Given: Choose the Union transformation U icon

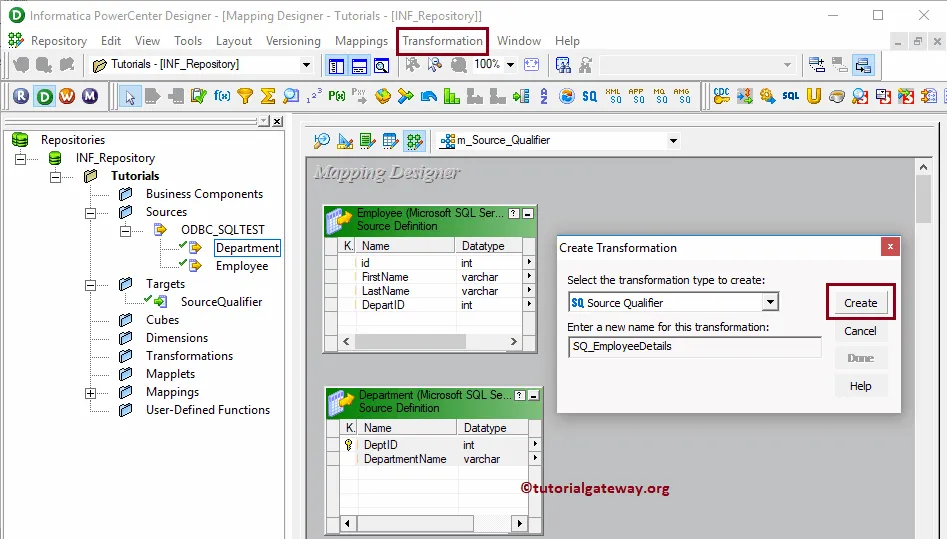Looking at the screenshot, I should click(x=814, y=96).
